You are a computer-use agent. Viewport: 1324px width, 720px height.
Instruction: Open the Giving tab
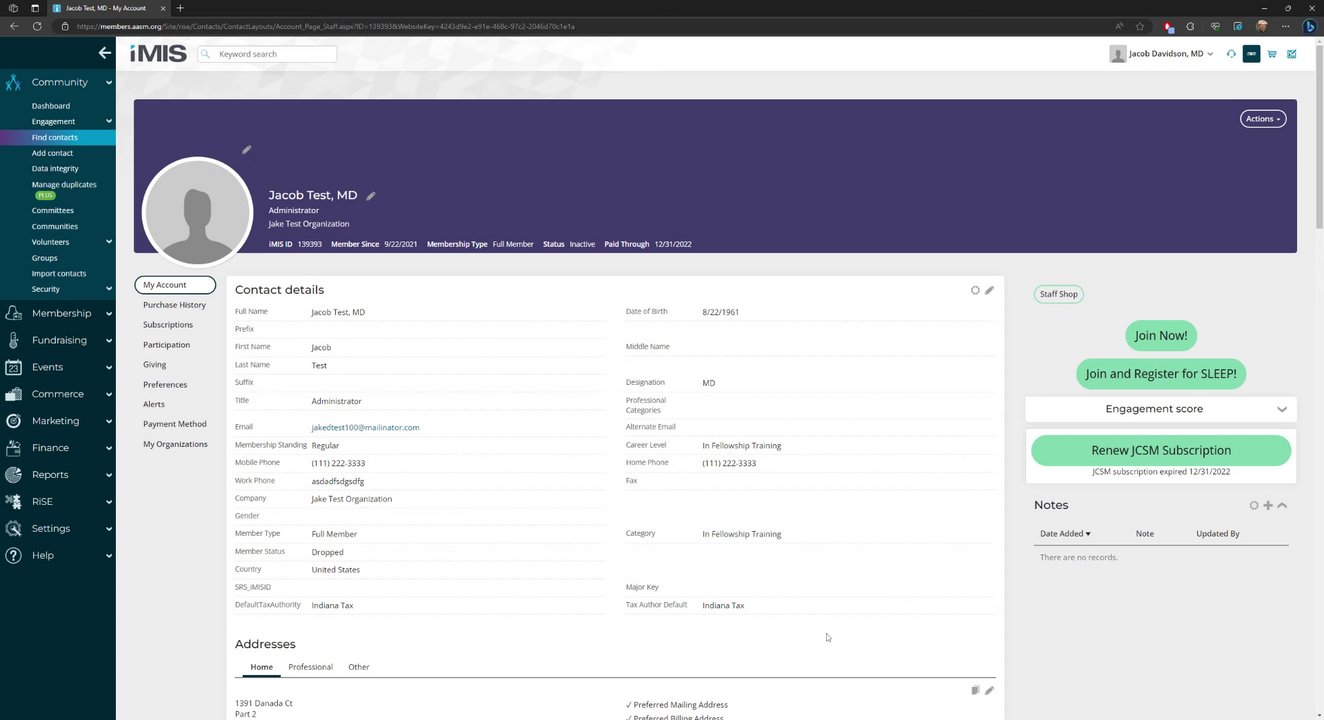[154, 365]
